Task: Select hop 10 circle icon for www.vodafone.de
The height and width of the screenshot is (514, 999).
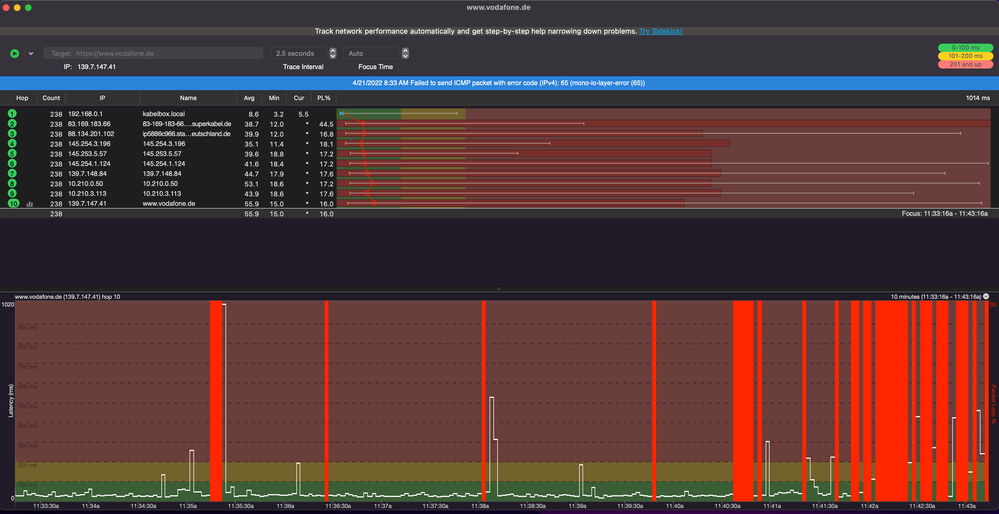Action: pyautogui.click(x=14, y=203)
